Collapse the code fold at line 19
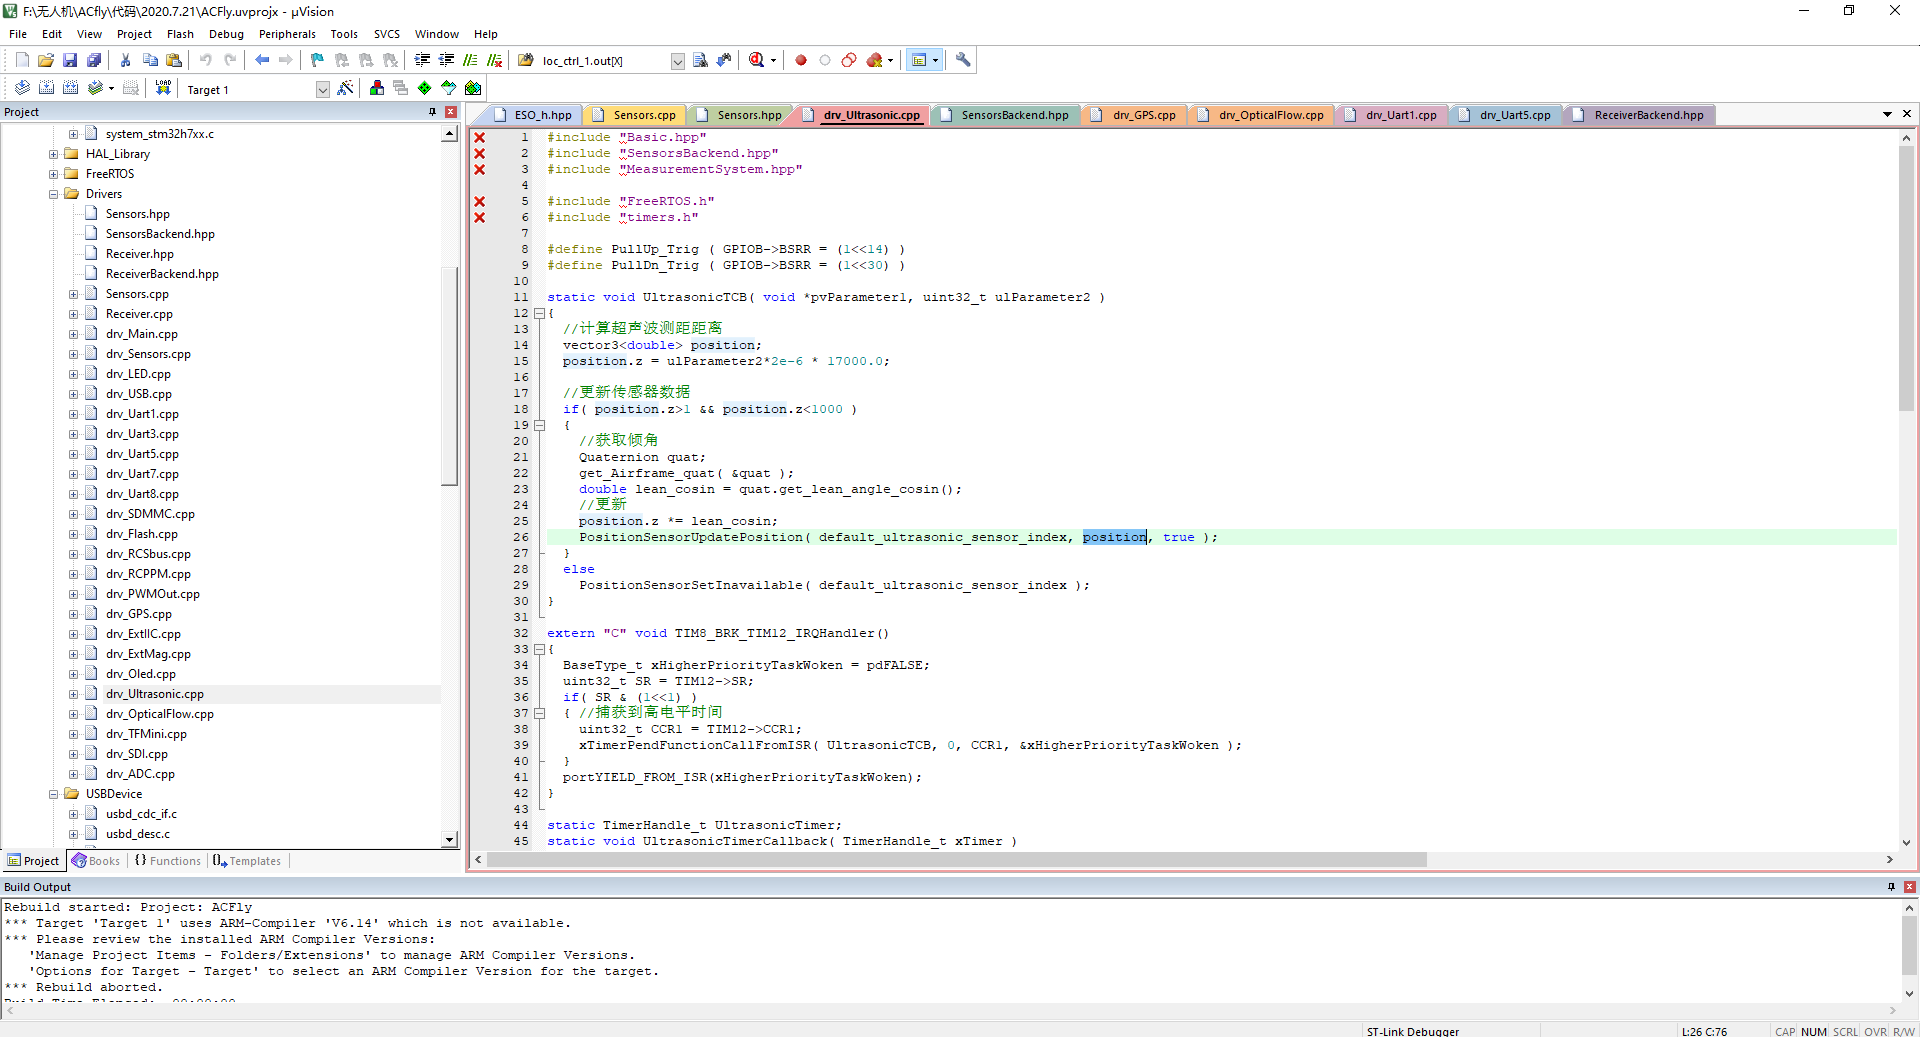Image resolution: width=1920 pixels, height=1037 pixels. (x=539, y=425)
